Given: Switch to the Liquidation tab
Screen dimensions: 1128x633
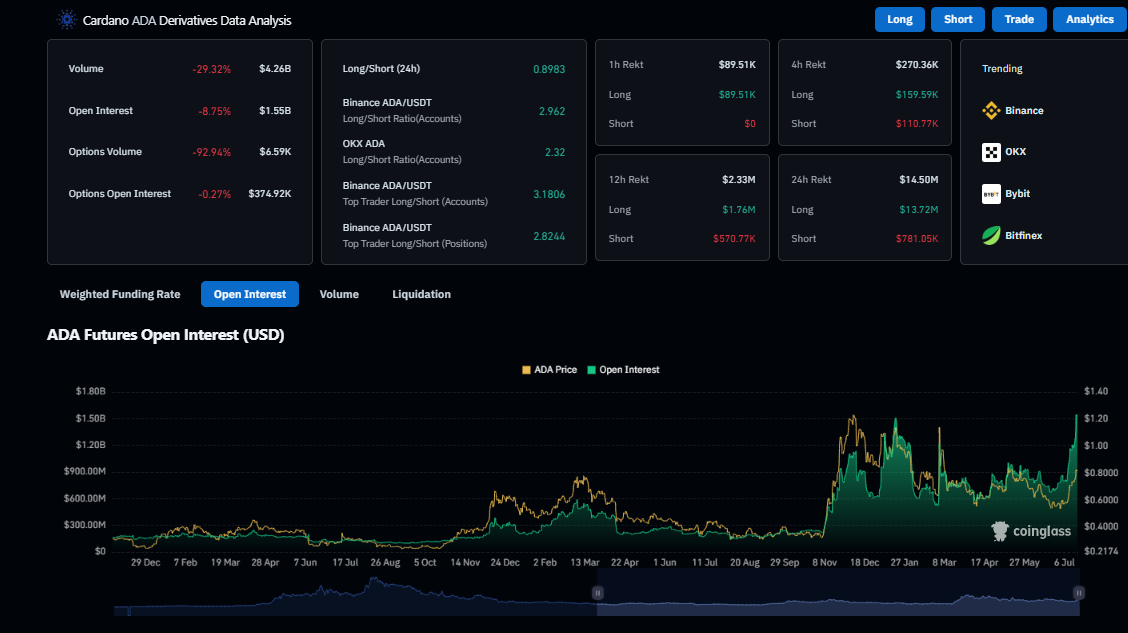Looking at the screenshot, I should pos(422,294).
